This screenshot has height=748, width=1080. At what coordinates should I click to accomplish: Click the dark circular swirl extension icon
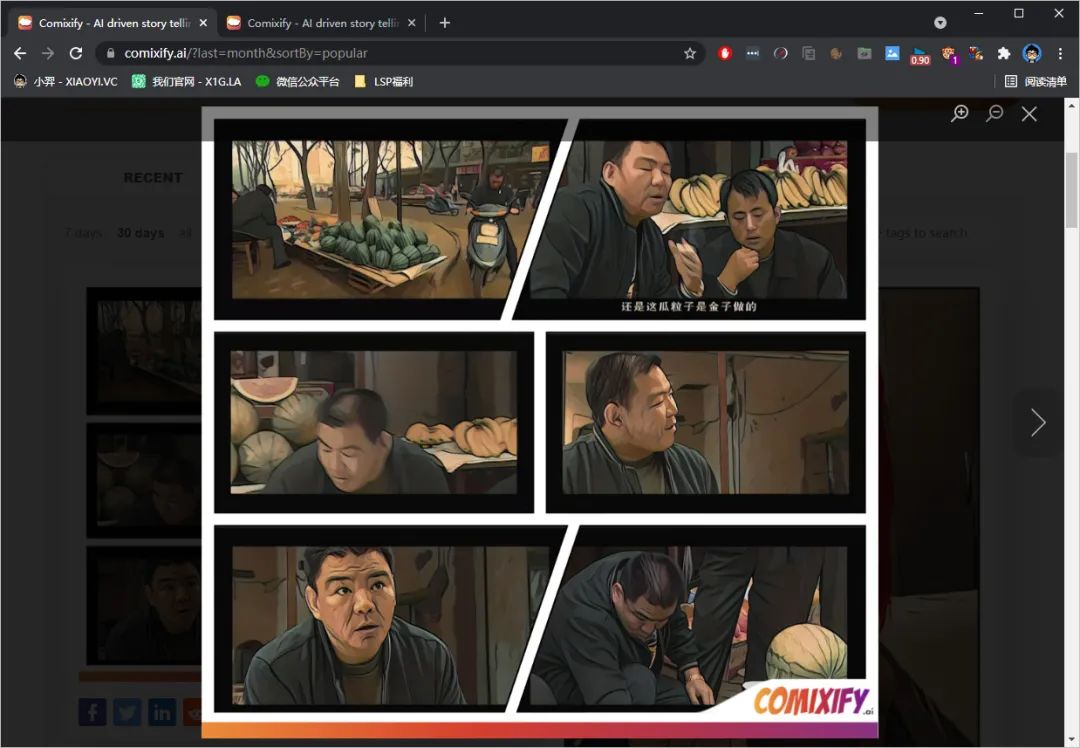[x=780, y=53]
